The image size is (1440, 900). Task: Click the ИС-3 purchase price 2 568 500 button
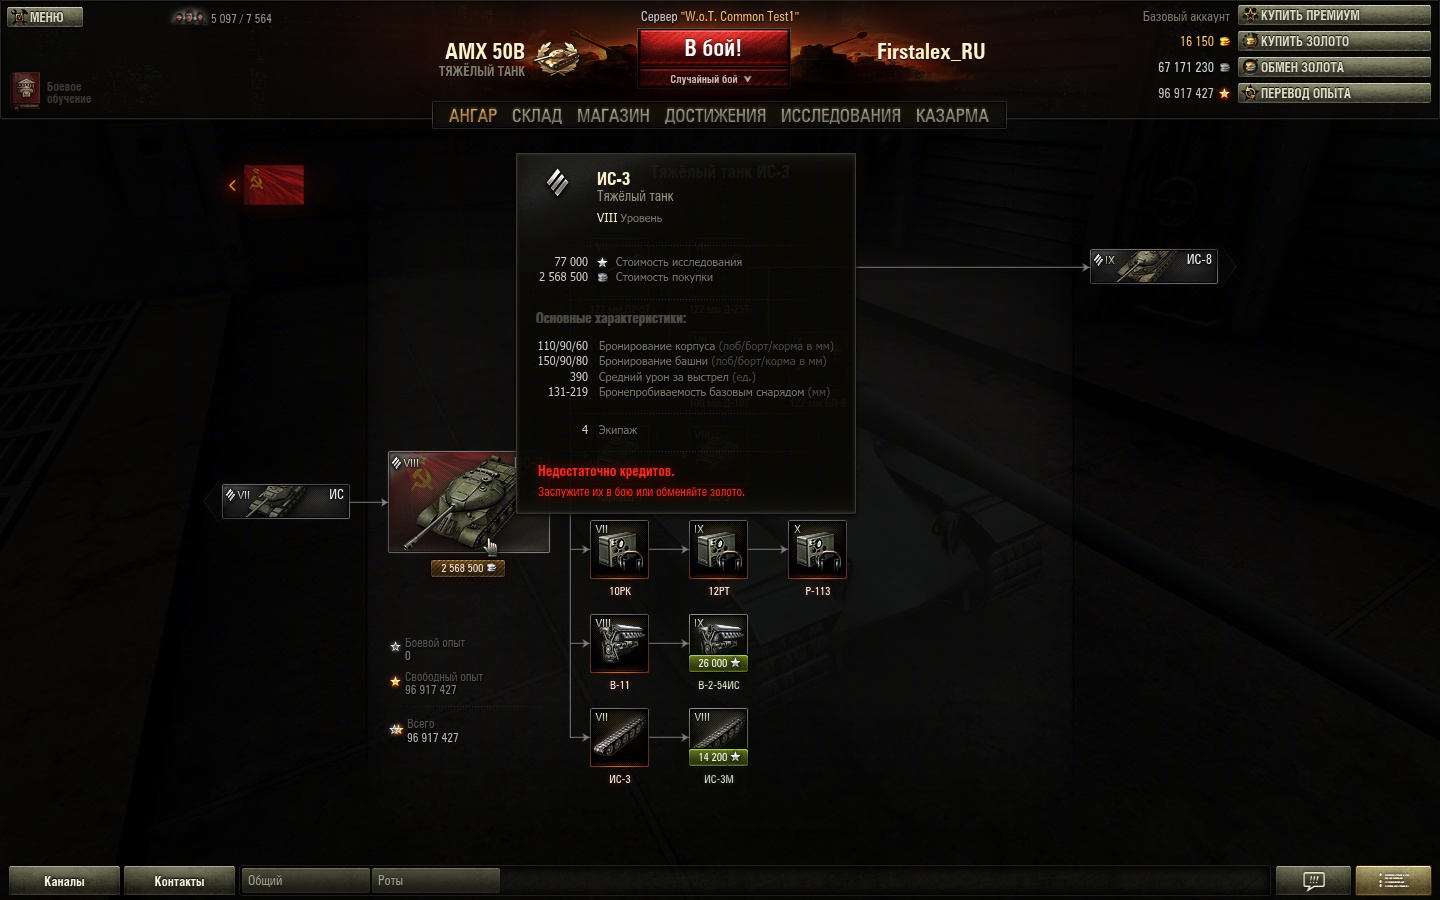pos(468,568)
